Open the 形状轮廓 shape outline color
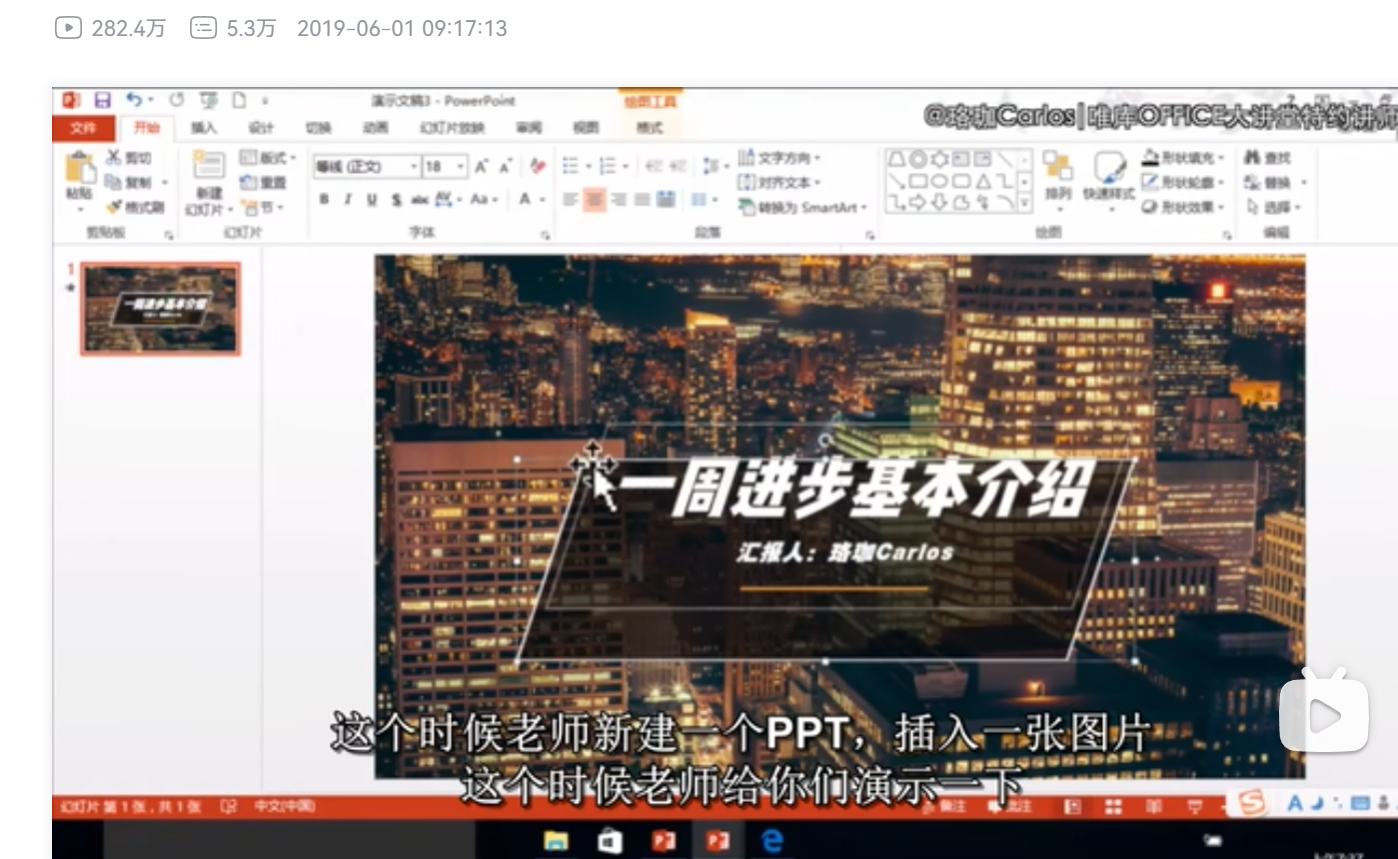 coord(1183,183)
